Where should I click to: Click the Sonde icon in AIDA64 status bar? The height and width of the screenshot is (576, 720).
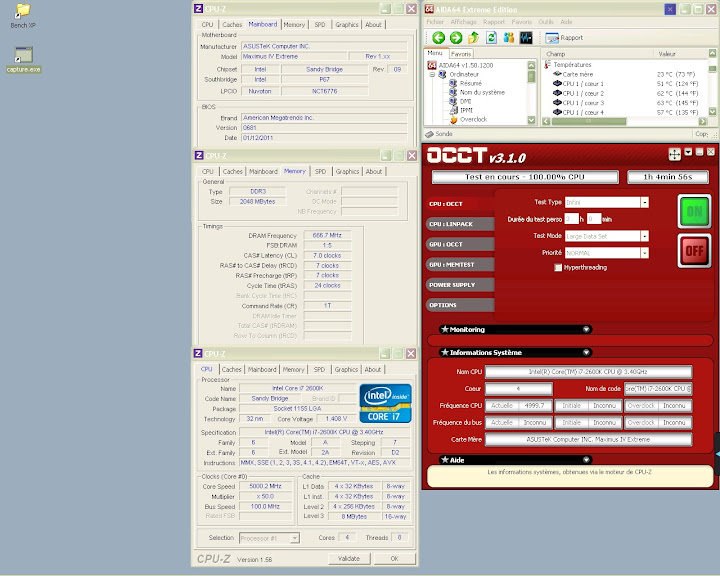pyautogui.click(x=429, y=134)
